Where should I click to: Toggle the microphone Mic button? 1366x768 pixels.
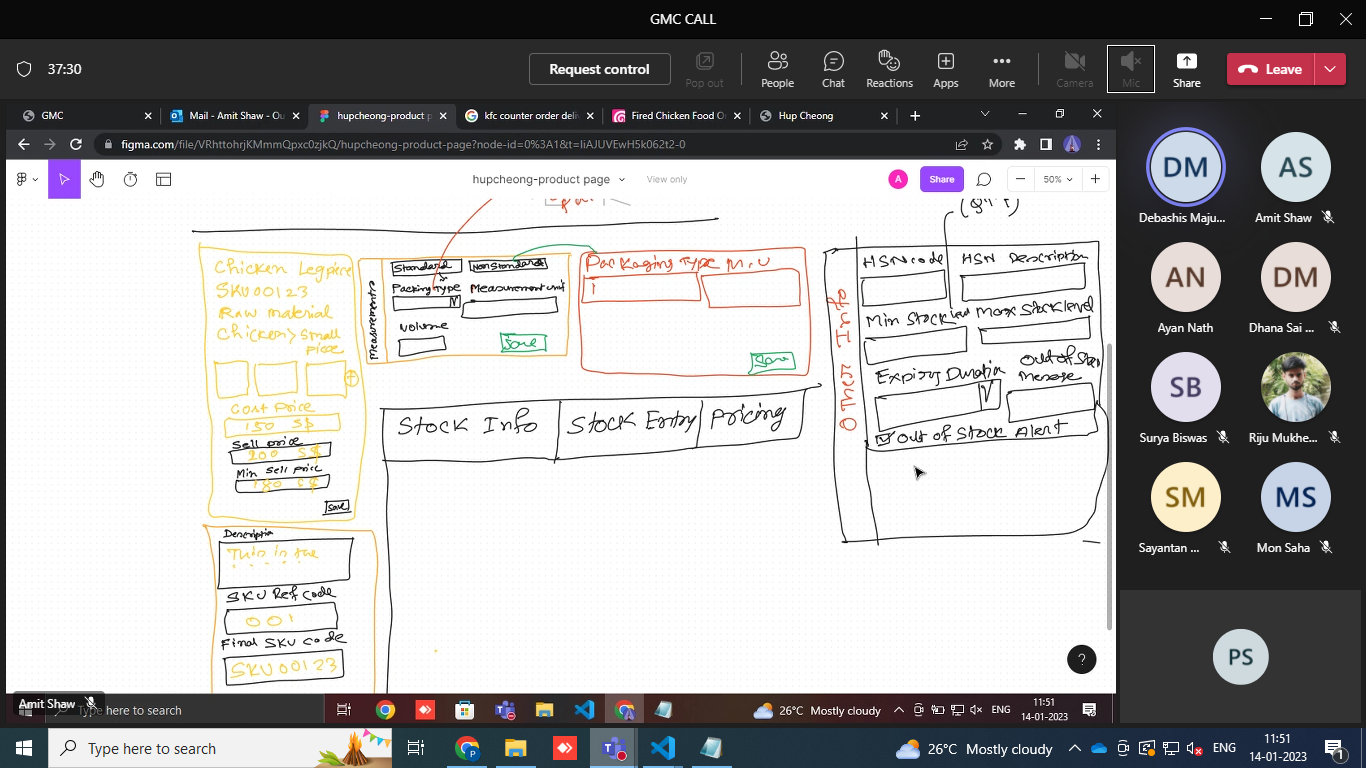[x=1130, y=69]
